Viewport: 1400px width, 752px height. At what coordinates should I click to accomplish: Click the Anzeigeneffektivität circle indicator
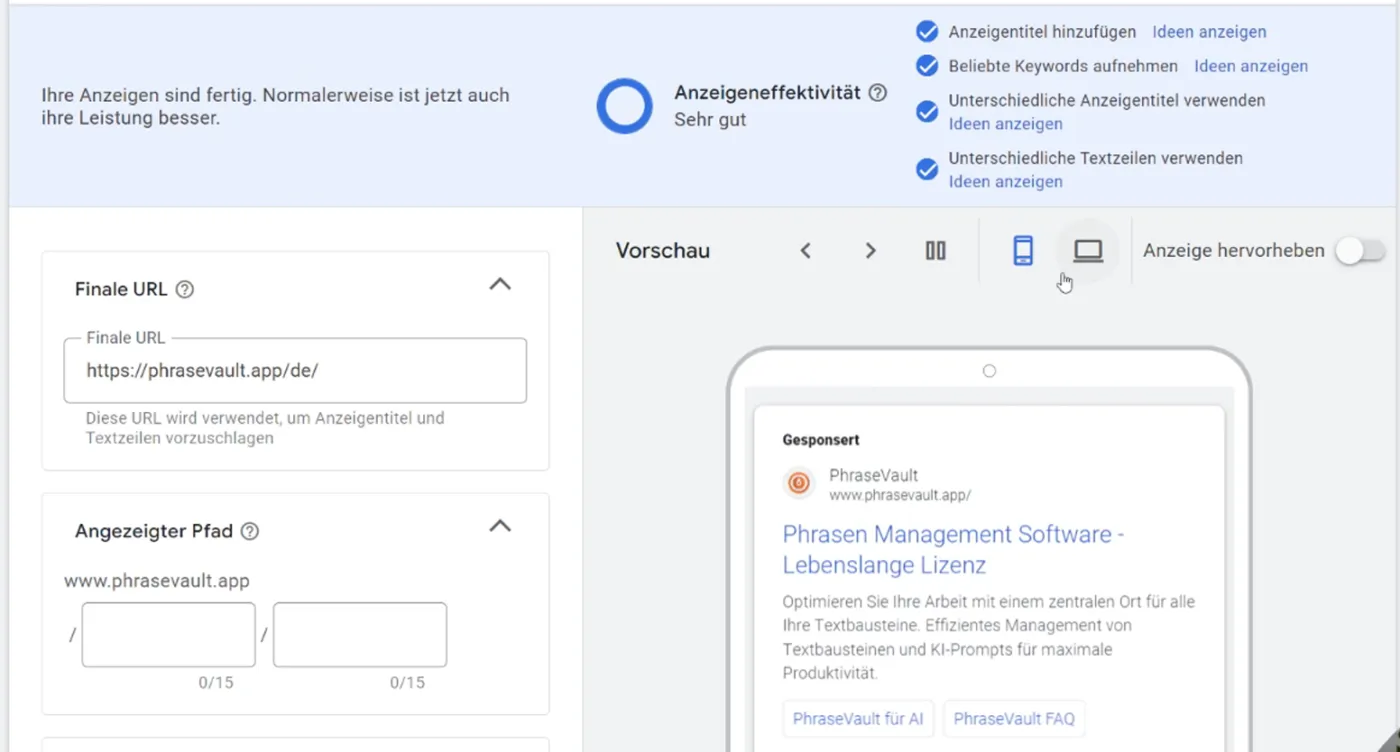coord(624,106)
